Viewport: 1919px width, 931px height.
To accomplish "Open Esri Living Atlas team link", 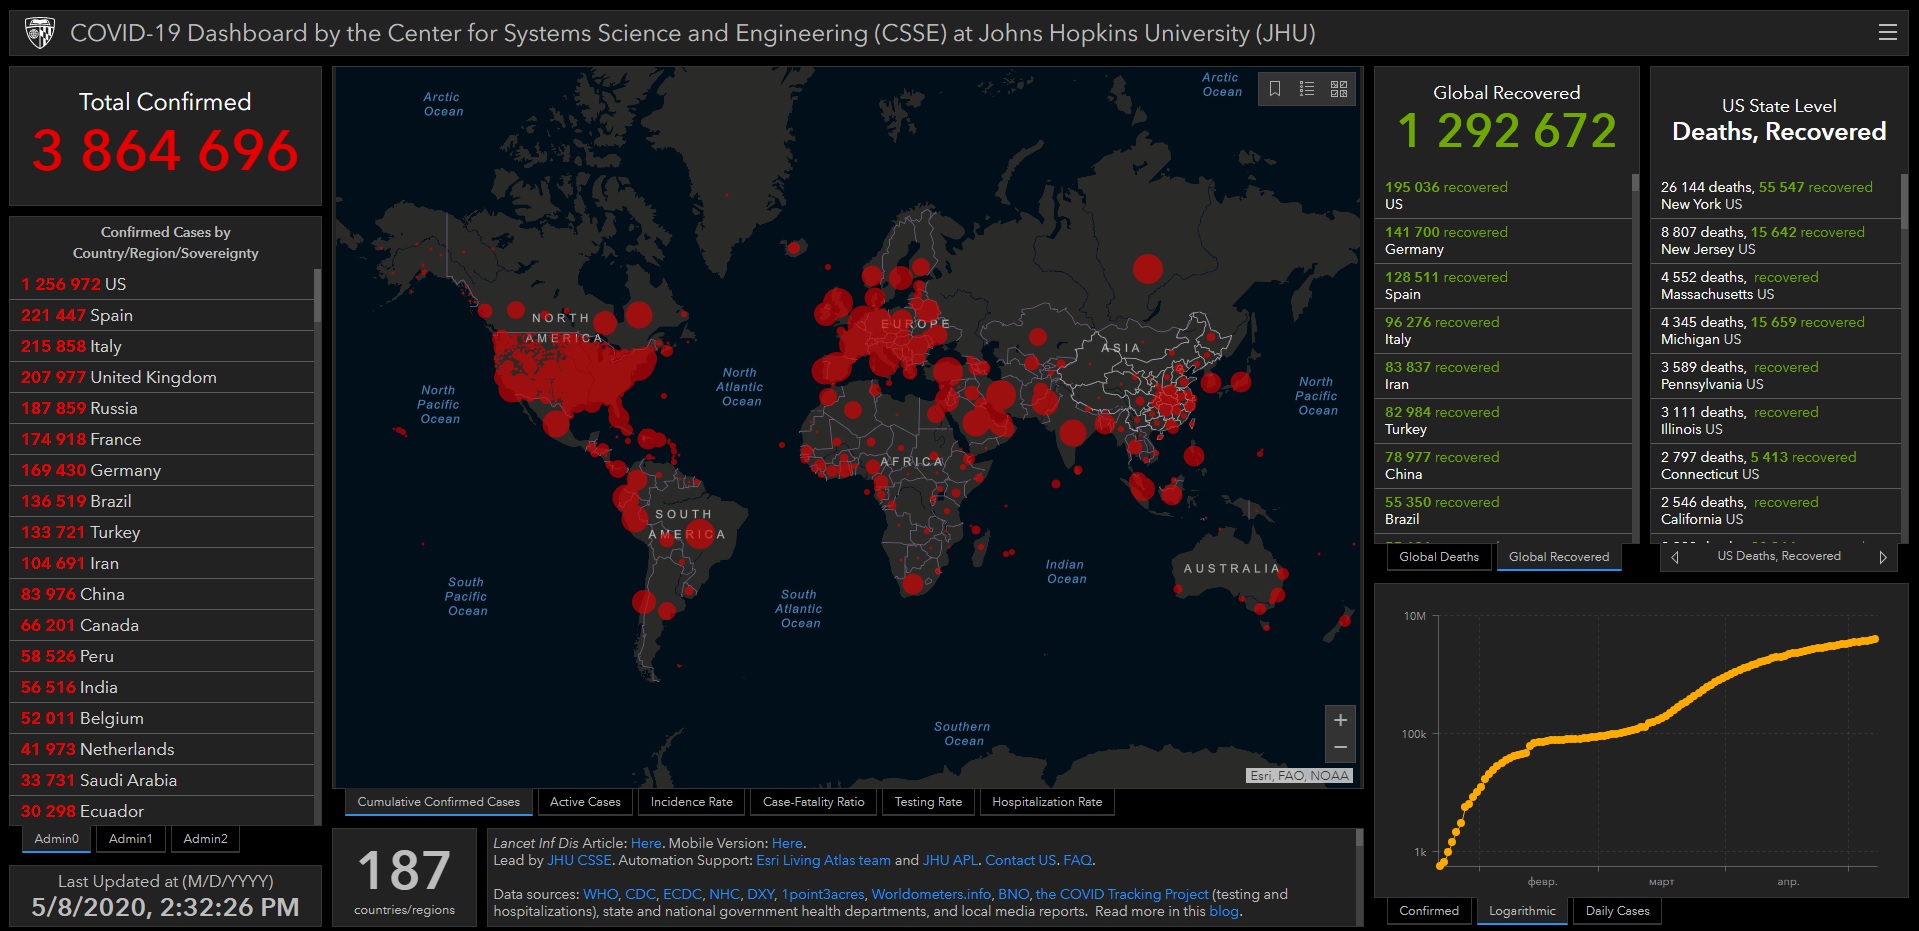I will (x=823, y=860).
